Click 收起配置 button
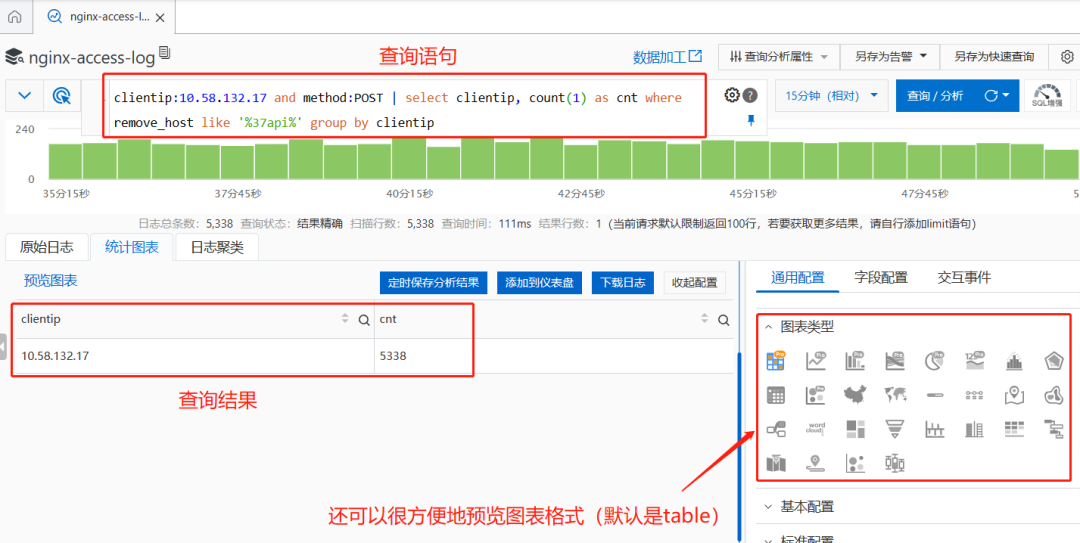Viewport: 1080px width, 543px height. coord(694,283)
